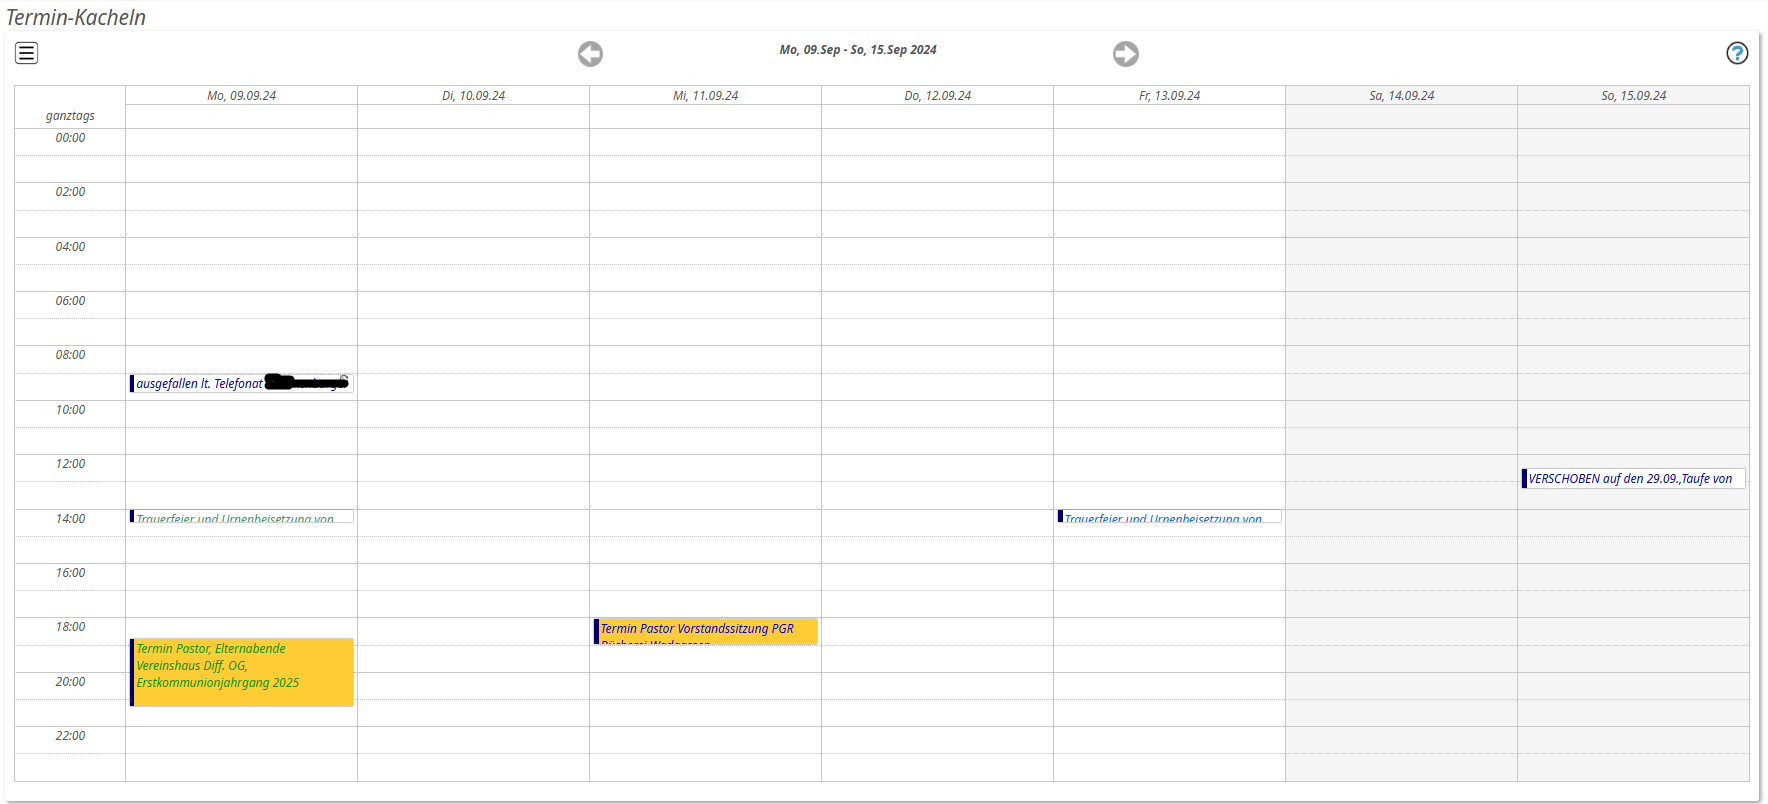
Task: Select the Di, 10.09.24 day header
Action: tap(473, 96)
